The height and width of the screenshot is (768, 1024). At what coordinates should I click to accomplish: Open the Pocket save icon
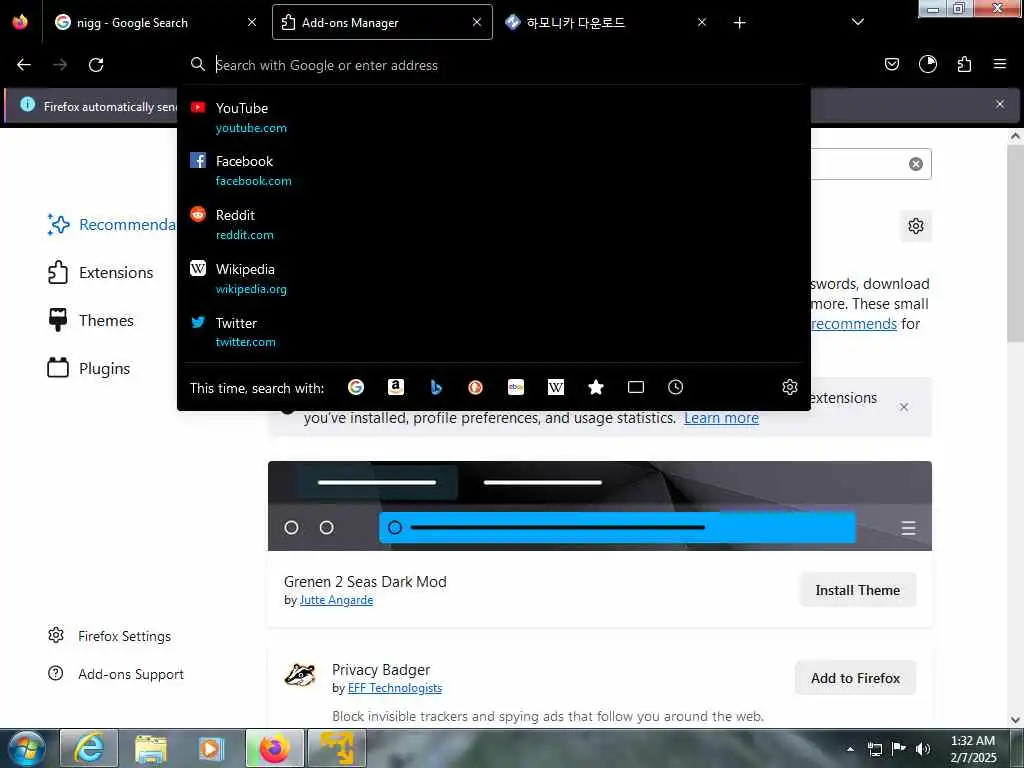(891, 64)
